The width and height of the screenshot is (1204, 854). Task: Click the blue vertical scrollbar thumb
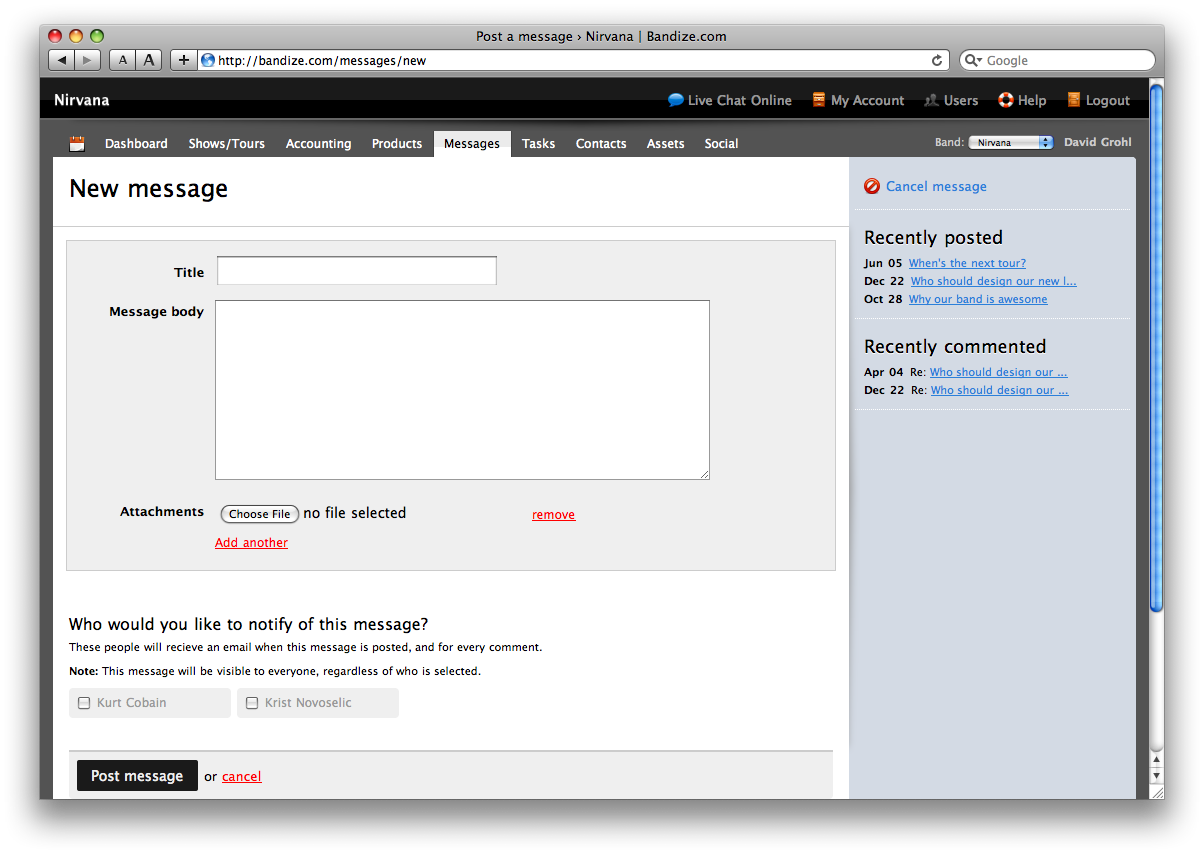click(1157, 348)
